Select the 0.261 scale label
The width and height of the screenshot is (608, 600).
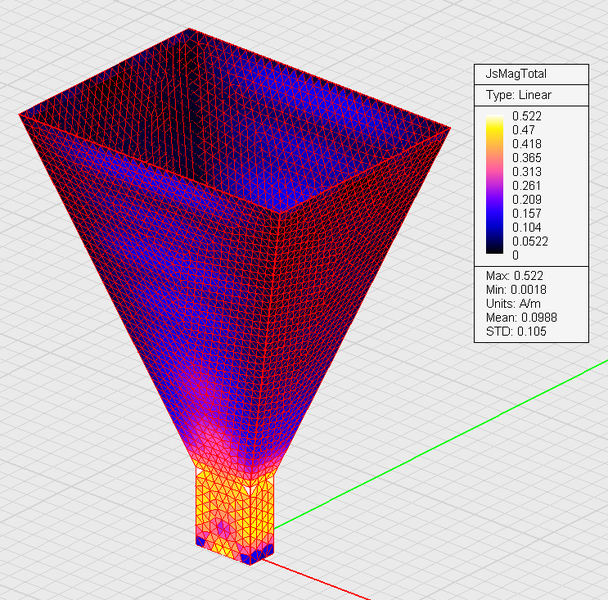coord(526,185)
